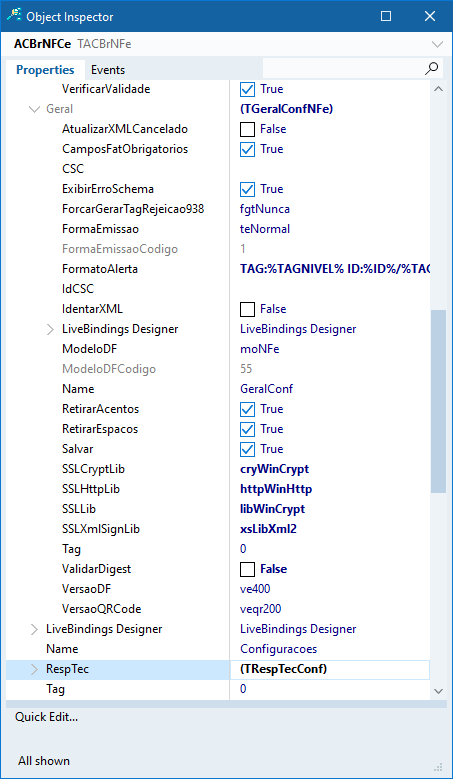
Task: Click the httpWinHttp value of SSLHttpLib
Action: point(276,489)
